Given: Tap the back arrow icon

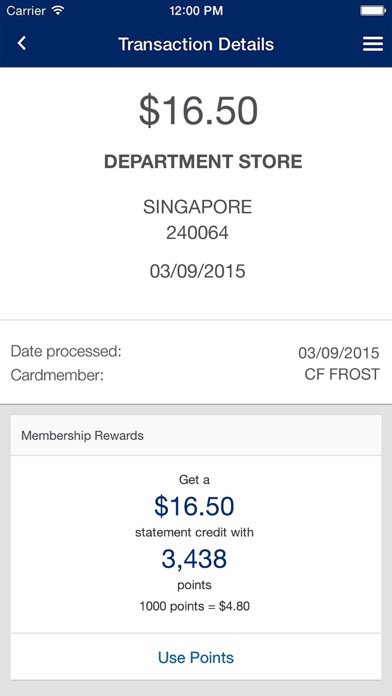Looking at the screenshot, I should pyautogui.click(x=21, y=44).
